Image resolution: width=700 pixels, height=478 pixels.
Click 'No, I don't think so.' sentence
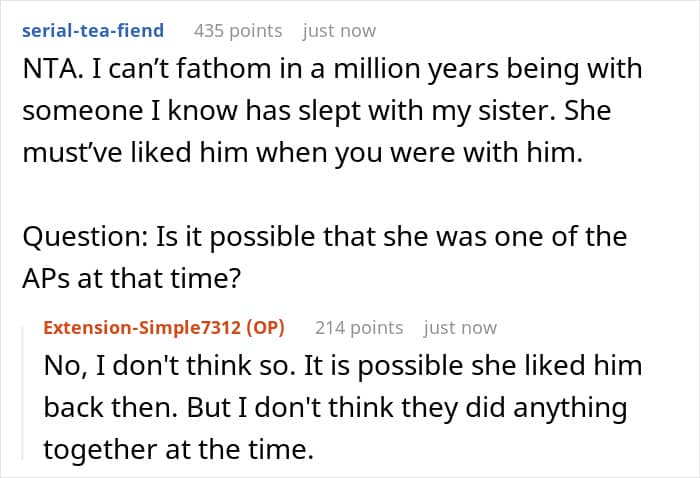170,366
